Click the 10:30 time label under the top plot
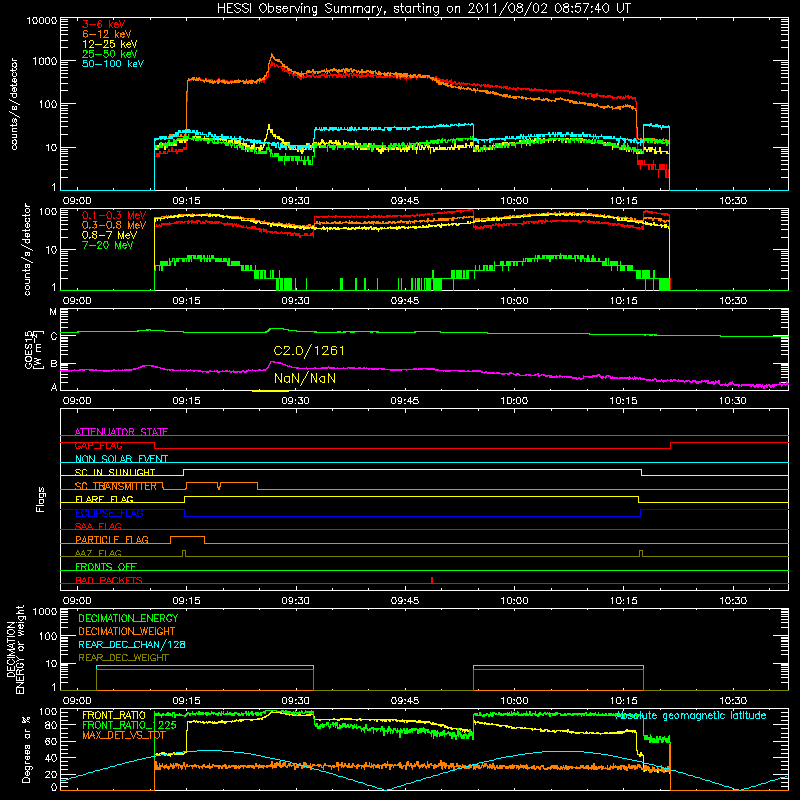800x800 pixels. (733, 201)
